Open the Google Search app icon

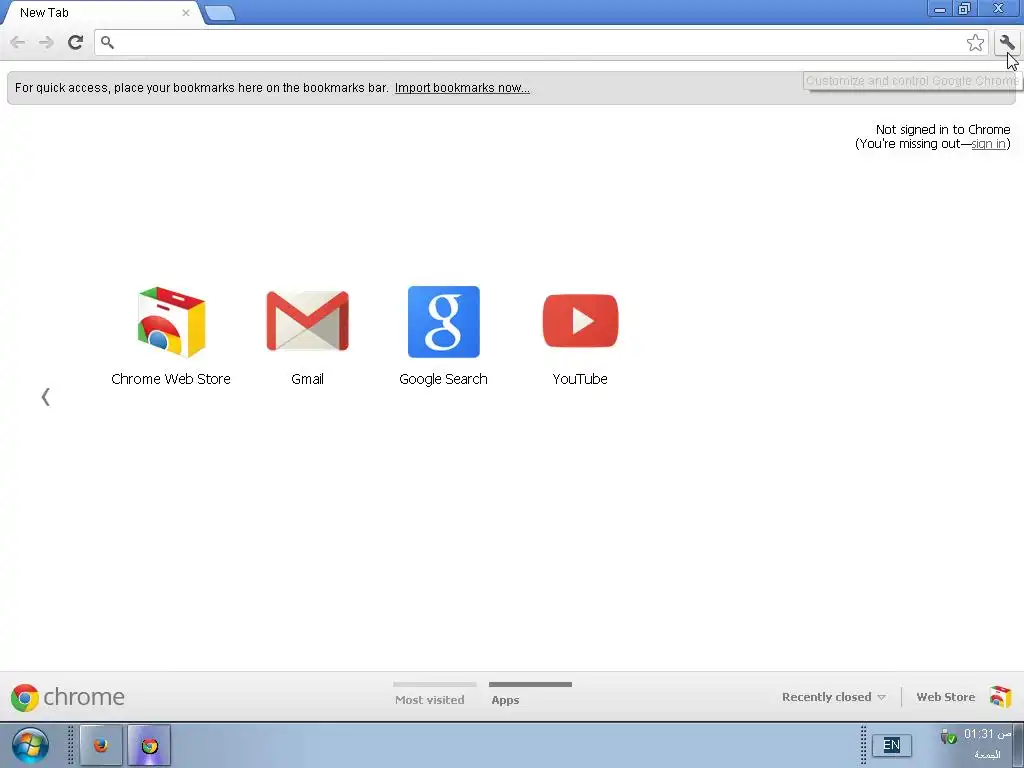point(443,322)
